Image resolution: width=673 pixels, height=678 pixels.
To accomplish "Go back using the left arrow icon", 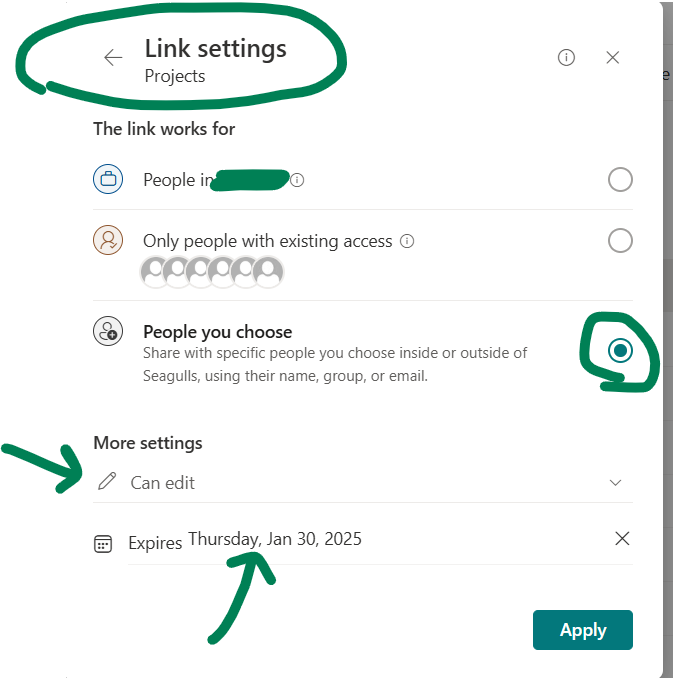I will click(113, 58).
